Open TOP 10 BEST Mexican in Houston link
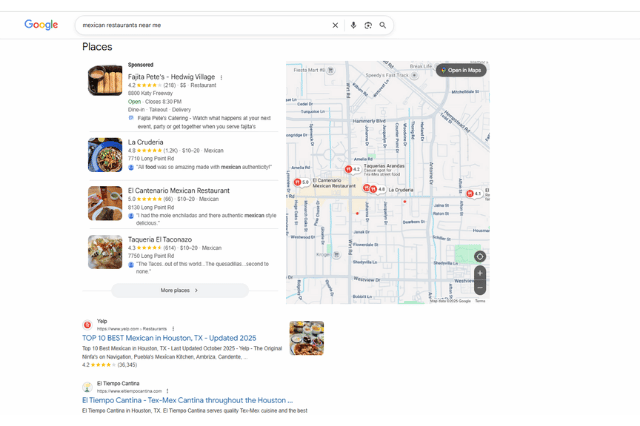The image size is (640, 426). 169,338
